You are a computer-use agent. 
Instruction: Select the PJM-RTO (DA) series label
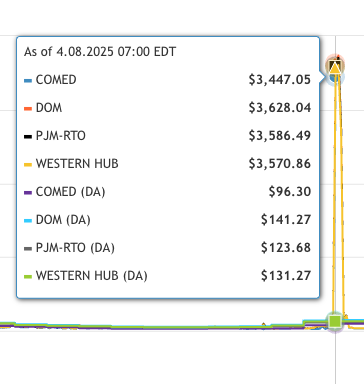click(x=75, y=248)
